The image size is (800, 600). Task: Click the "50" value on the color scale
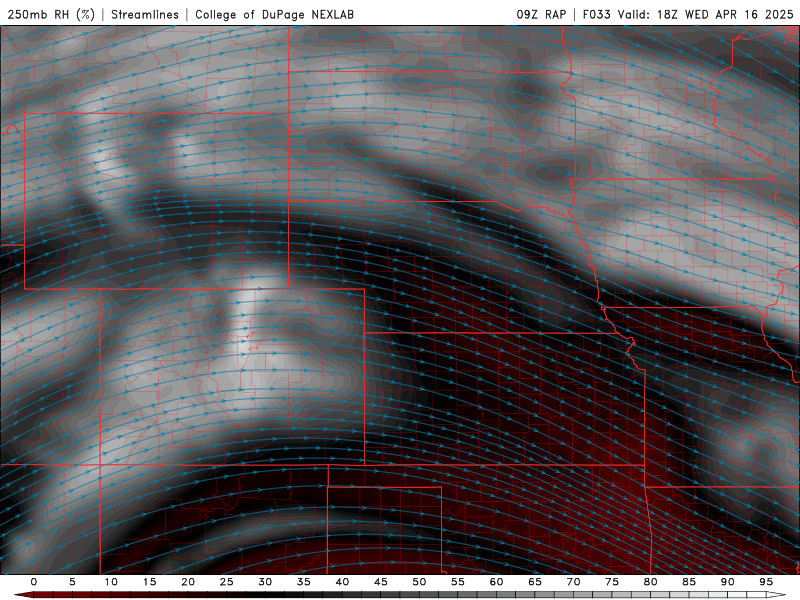[x=419, y=582]
